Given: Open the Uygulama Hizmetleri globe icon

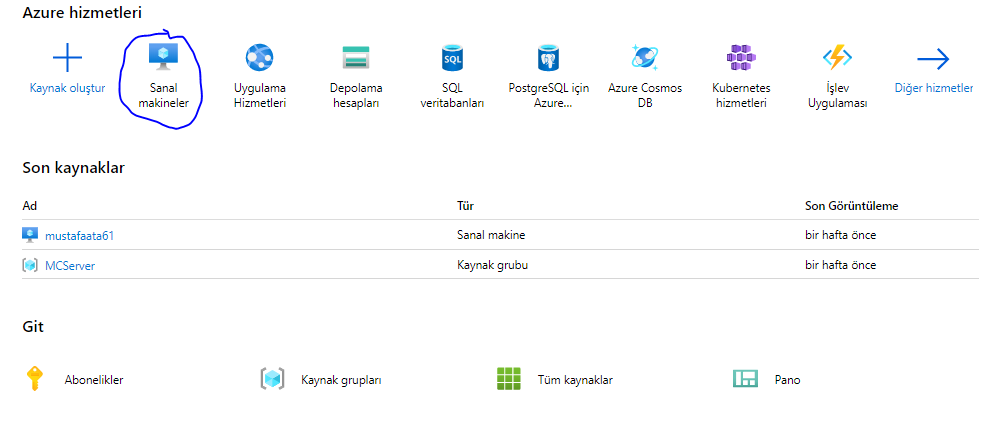Looking at the screenshot, I should point(260,58).
